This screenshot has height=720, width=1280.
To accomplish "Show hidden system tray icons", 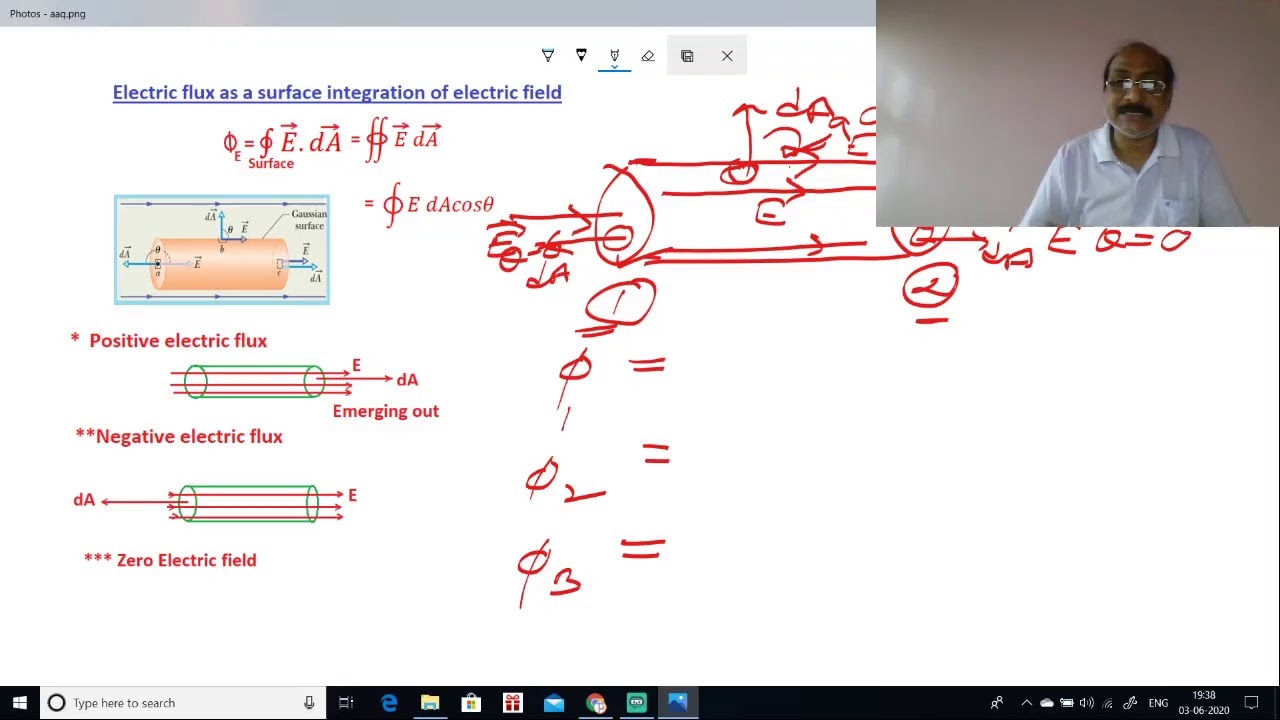I will coord(1026,703).
